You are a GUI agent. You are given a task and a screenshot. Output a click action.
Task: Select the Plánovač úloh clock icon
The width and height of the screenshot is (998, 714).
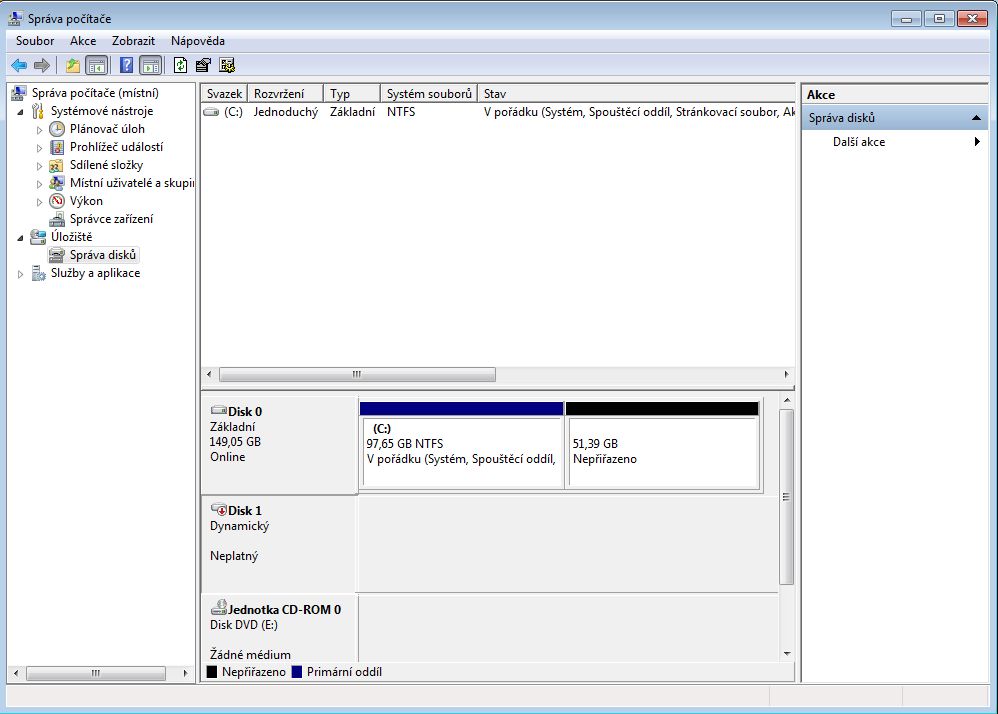pos(57,129)
